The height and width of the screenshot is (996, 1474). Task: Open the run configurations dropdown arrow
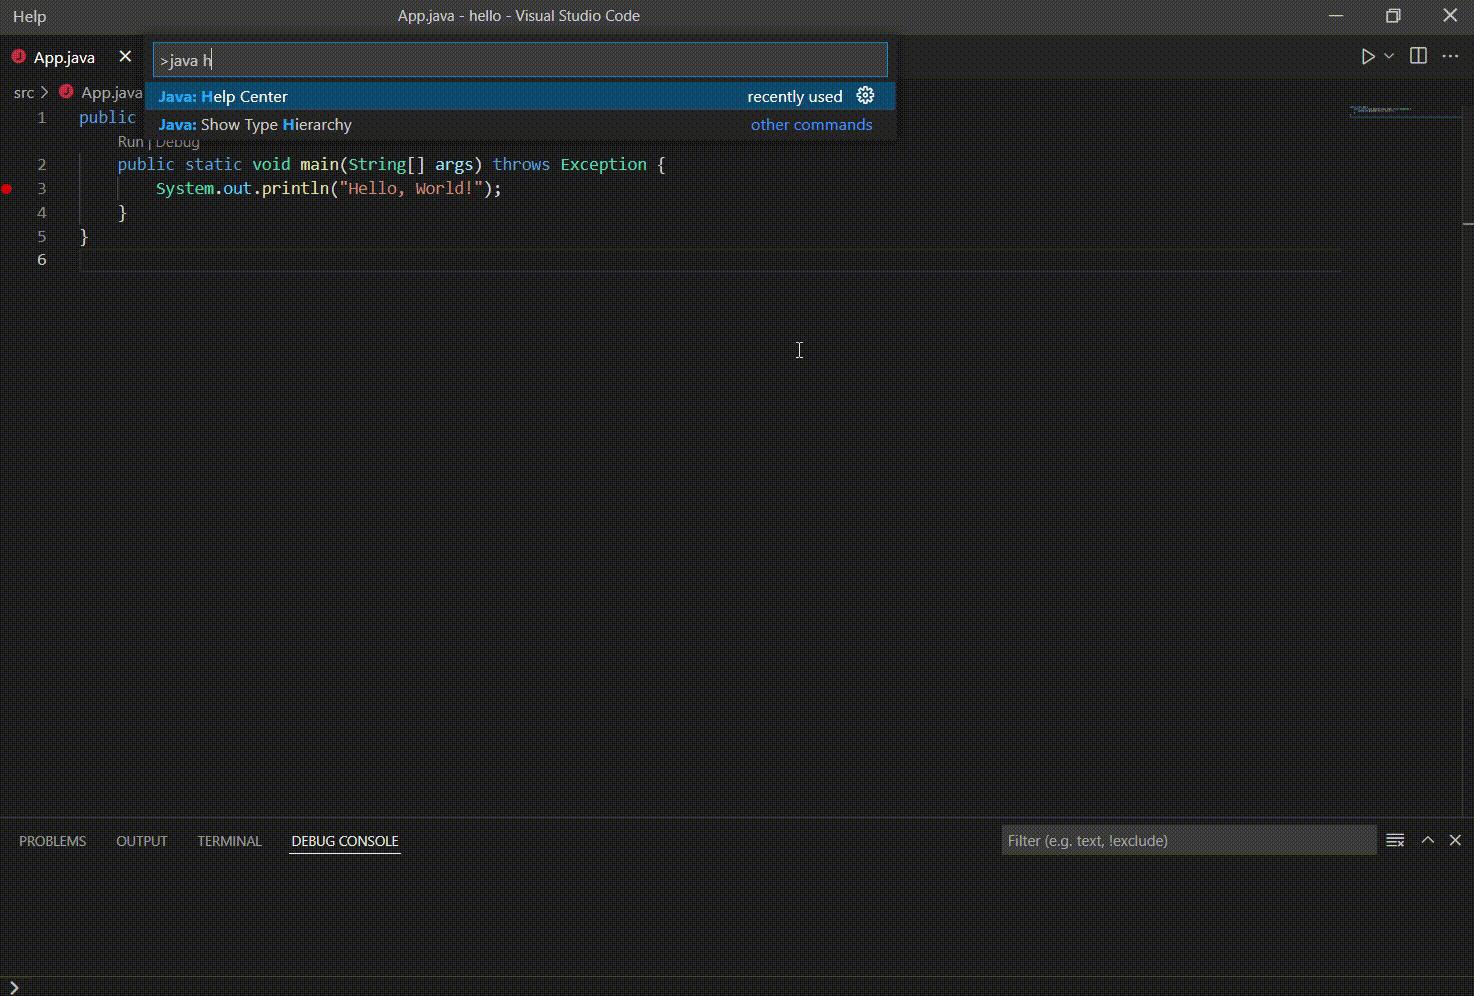(x=1388, y=56)
